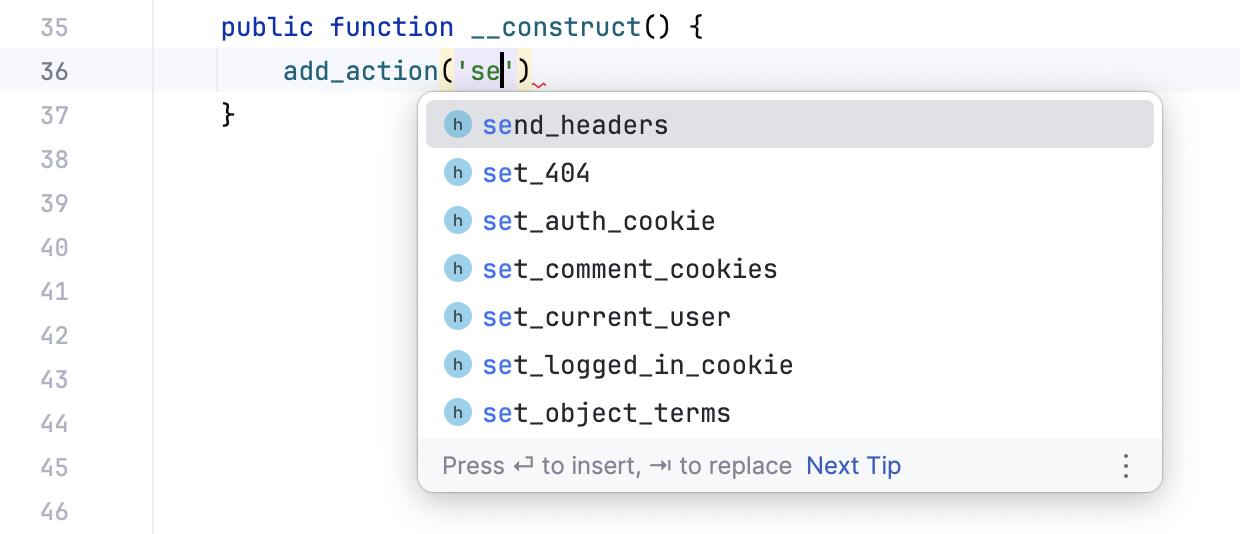Screen dimensions: 1240x534
Task: Click line number 36 in the gutter
Action: [54, 71]
